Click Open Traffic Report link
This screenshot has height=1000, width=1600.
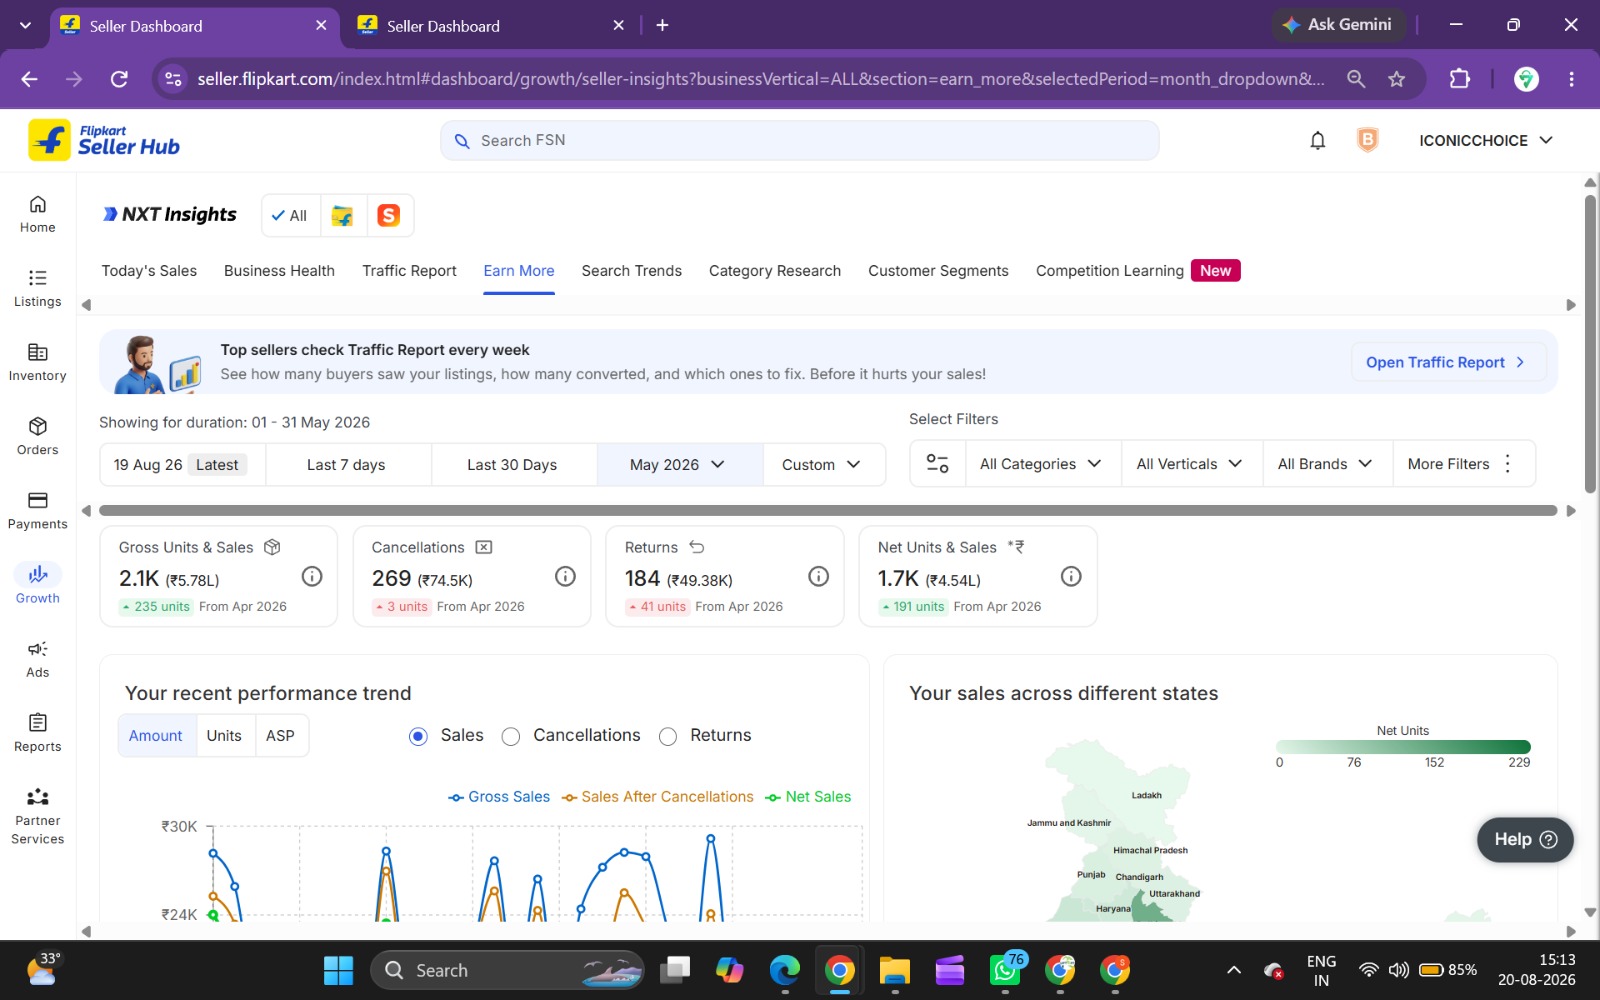pos(1448,362)
